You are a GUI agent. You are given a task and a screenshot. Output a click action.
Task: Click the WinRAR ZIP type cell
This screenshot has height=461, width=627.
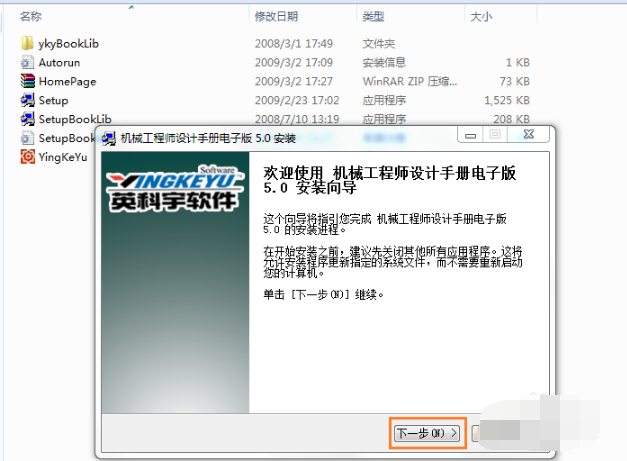pyautogui.click(x=410, y=81)
